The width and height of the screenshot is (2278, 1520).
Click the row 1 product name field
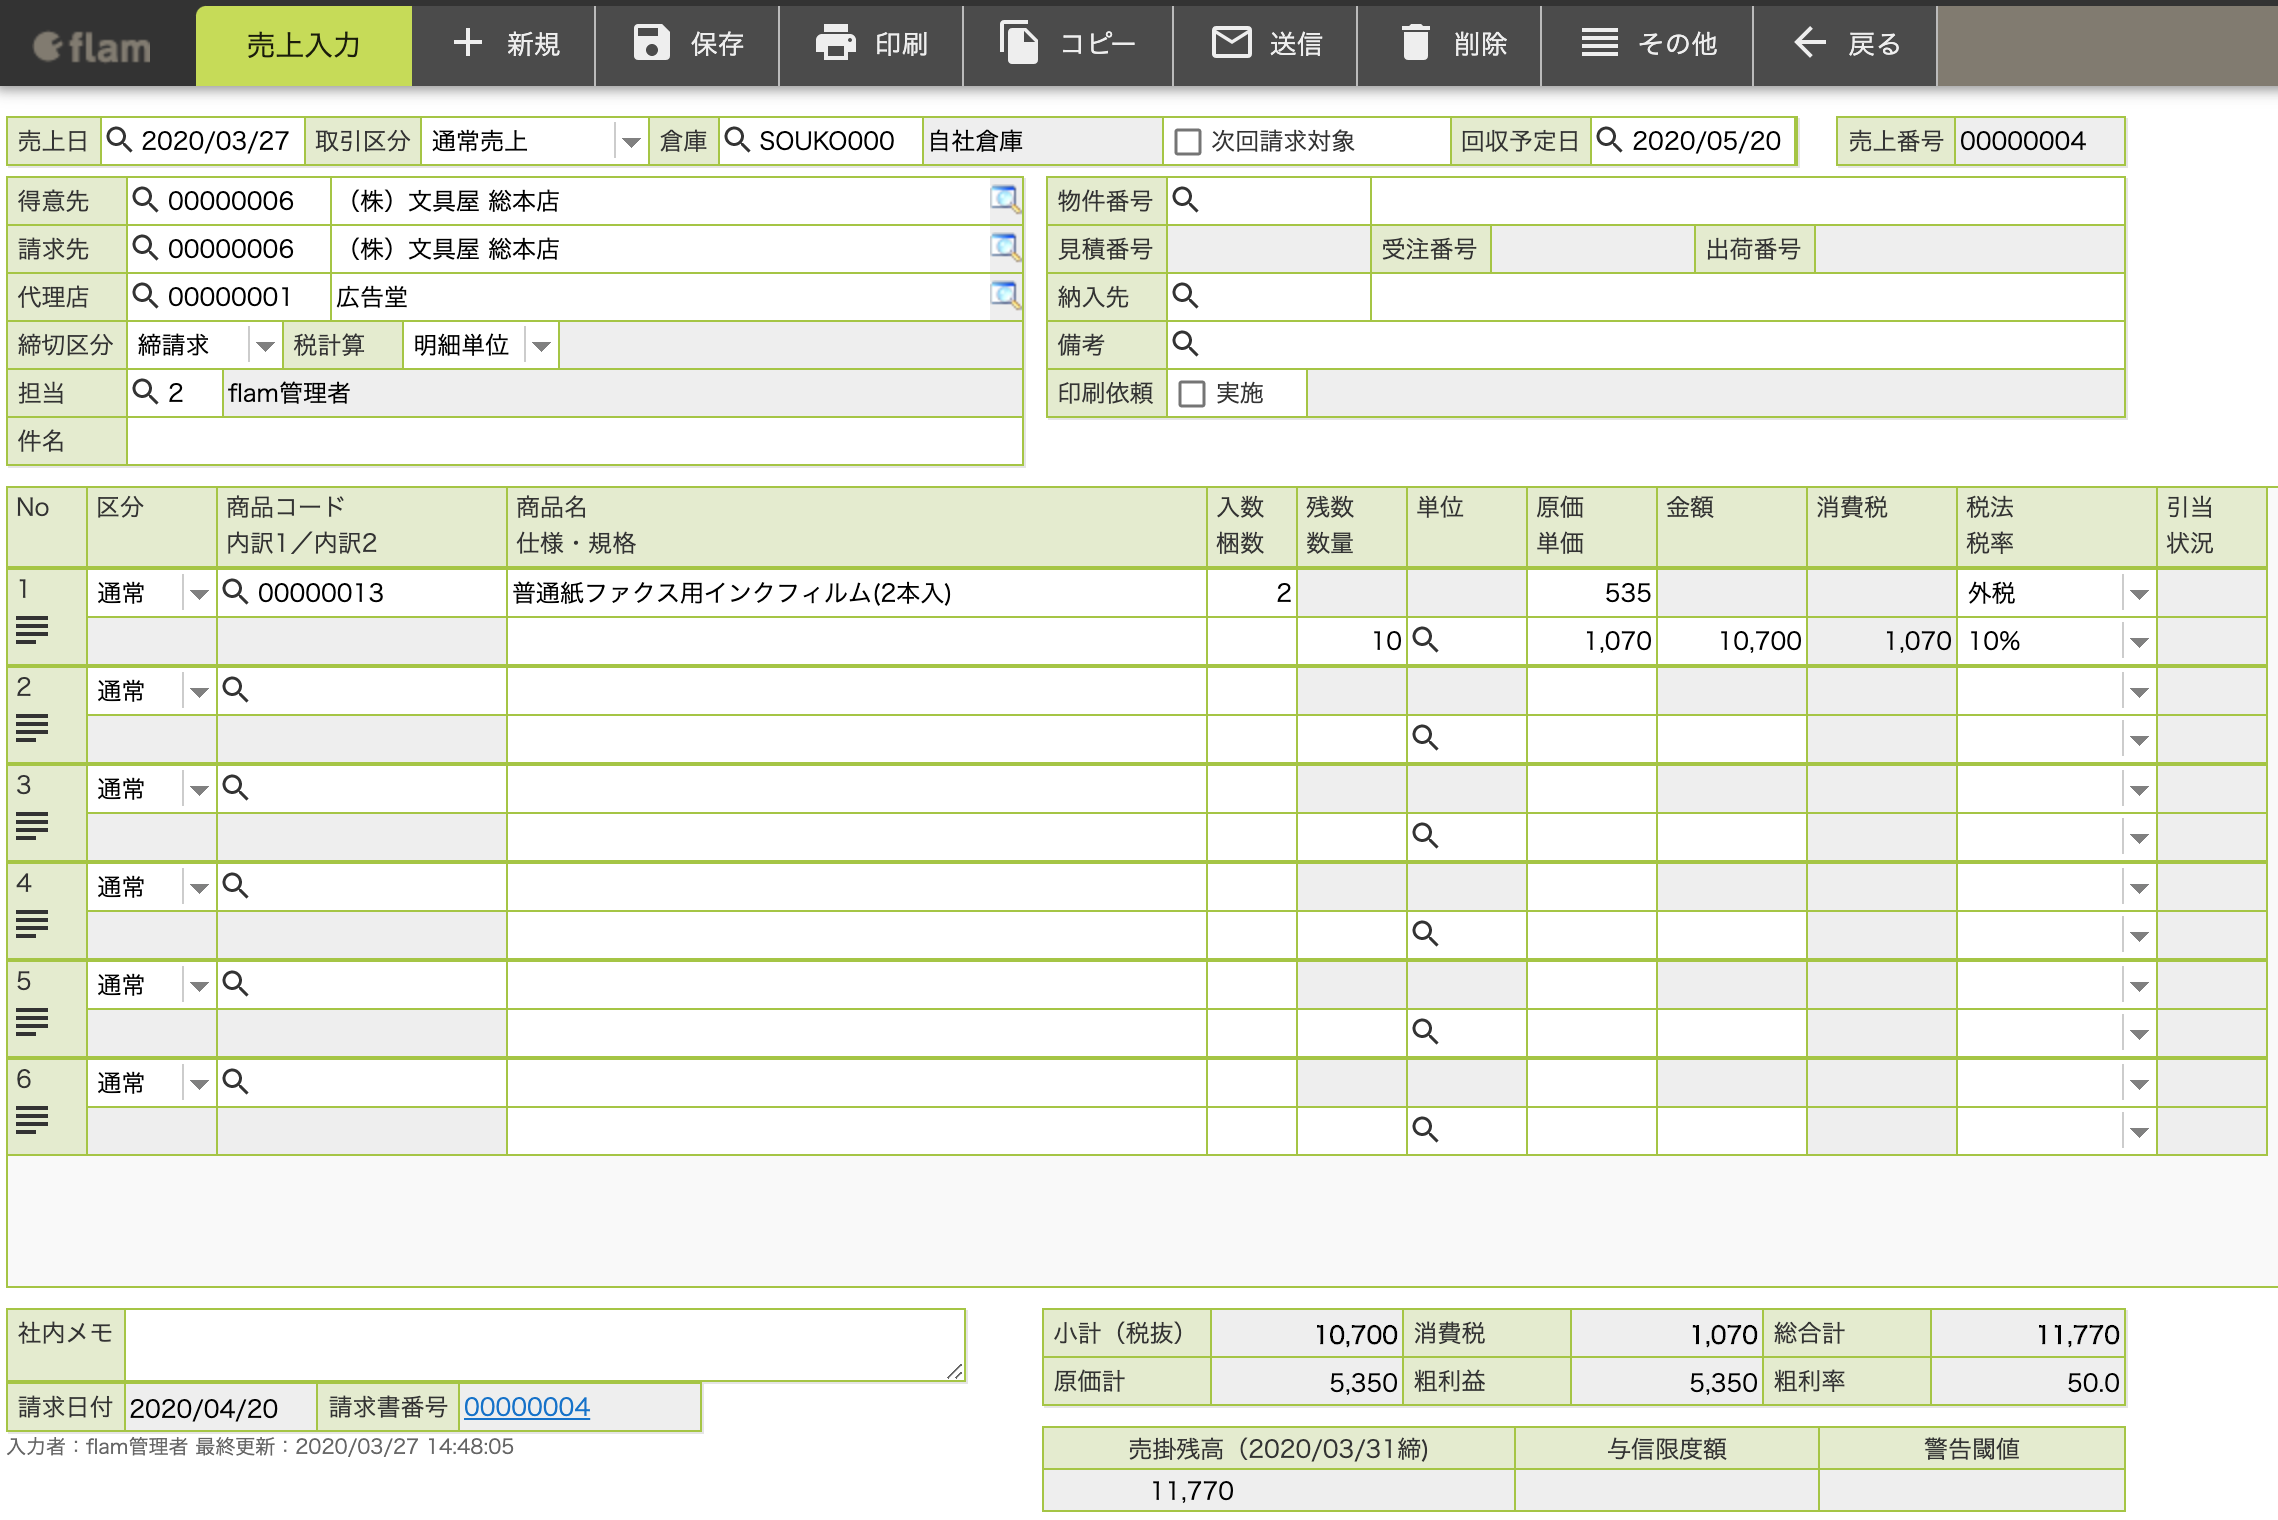point(856,593)
